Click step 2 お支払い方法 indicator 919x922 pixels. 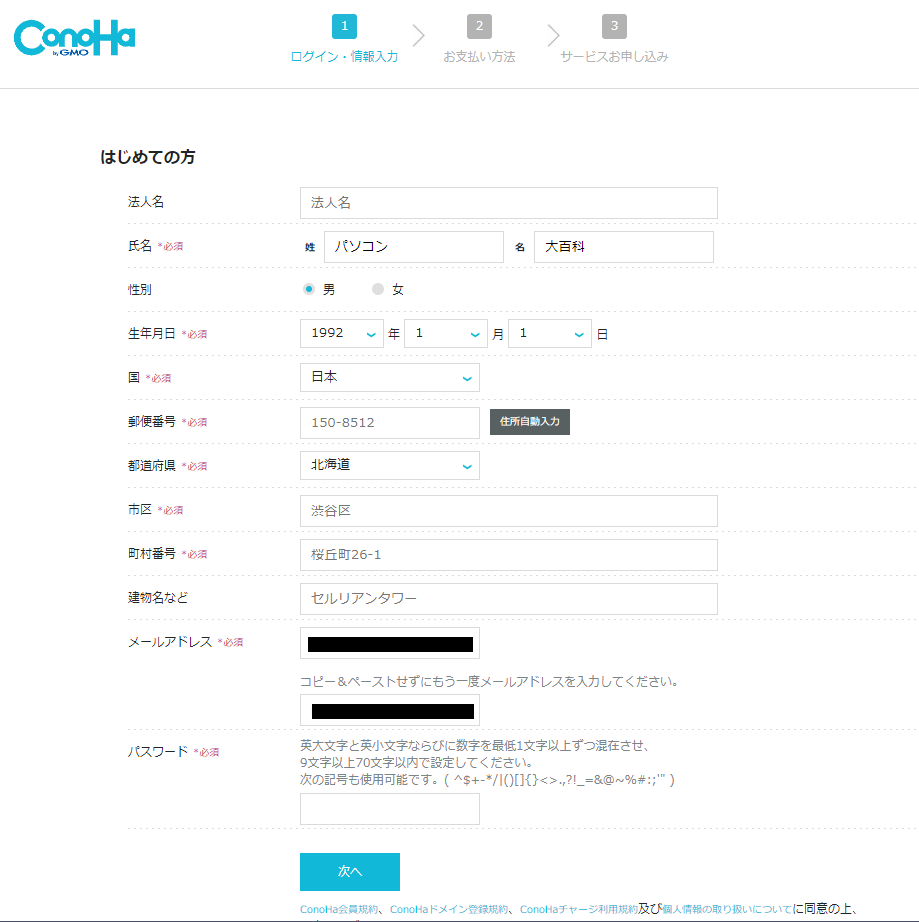pyautogui.click(x=479, y=40)
